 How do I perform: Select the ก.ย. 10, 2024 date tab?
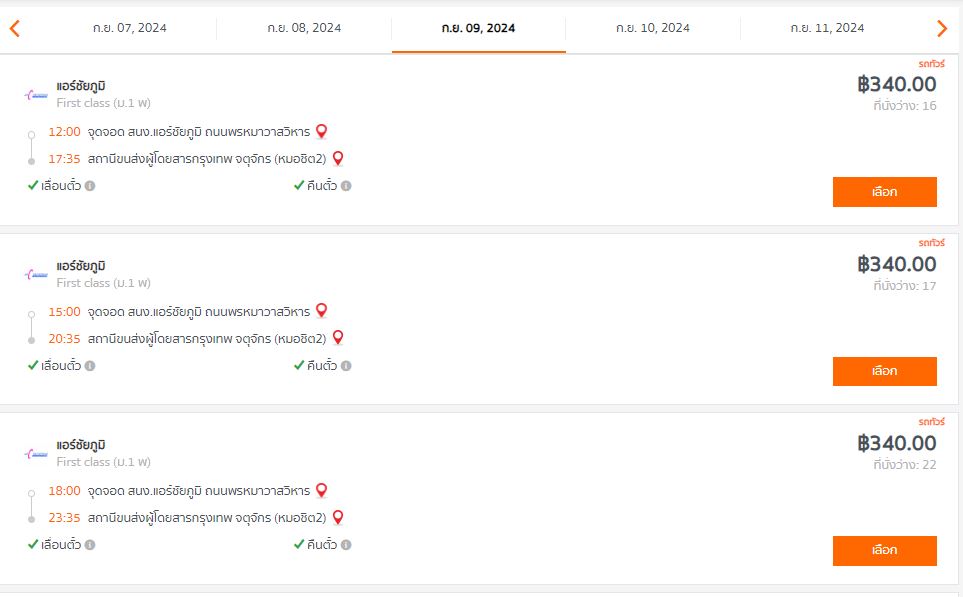point(653,28)
